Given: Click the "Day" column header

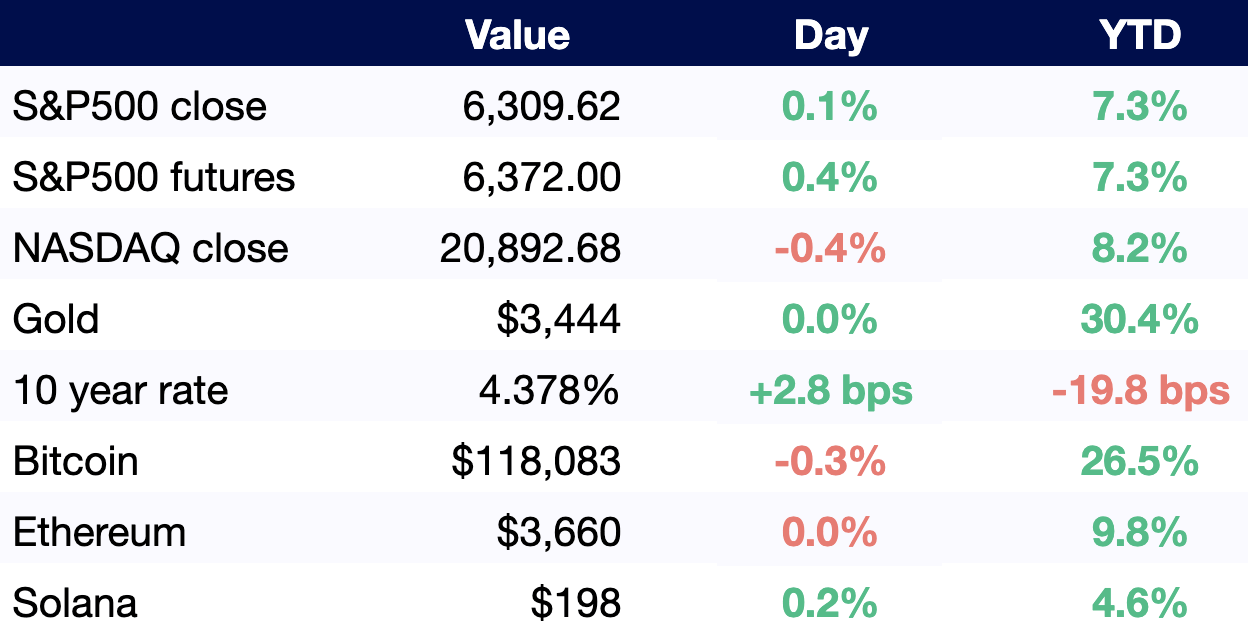Looking at the screenshot, I should point(831,36).
